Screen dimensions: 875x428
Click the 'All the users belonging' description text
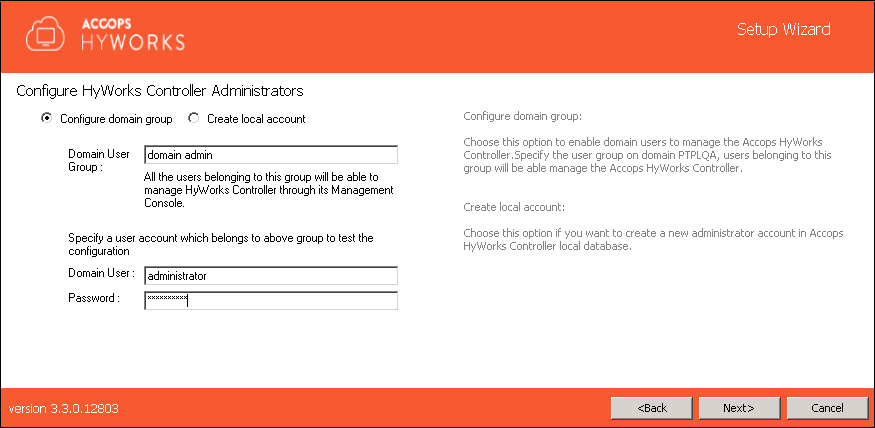[x=268, y=190]
